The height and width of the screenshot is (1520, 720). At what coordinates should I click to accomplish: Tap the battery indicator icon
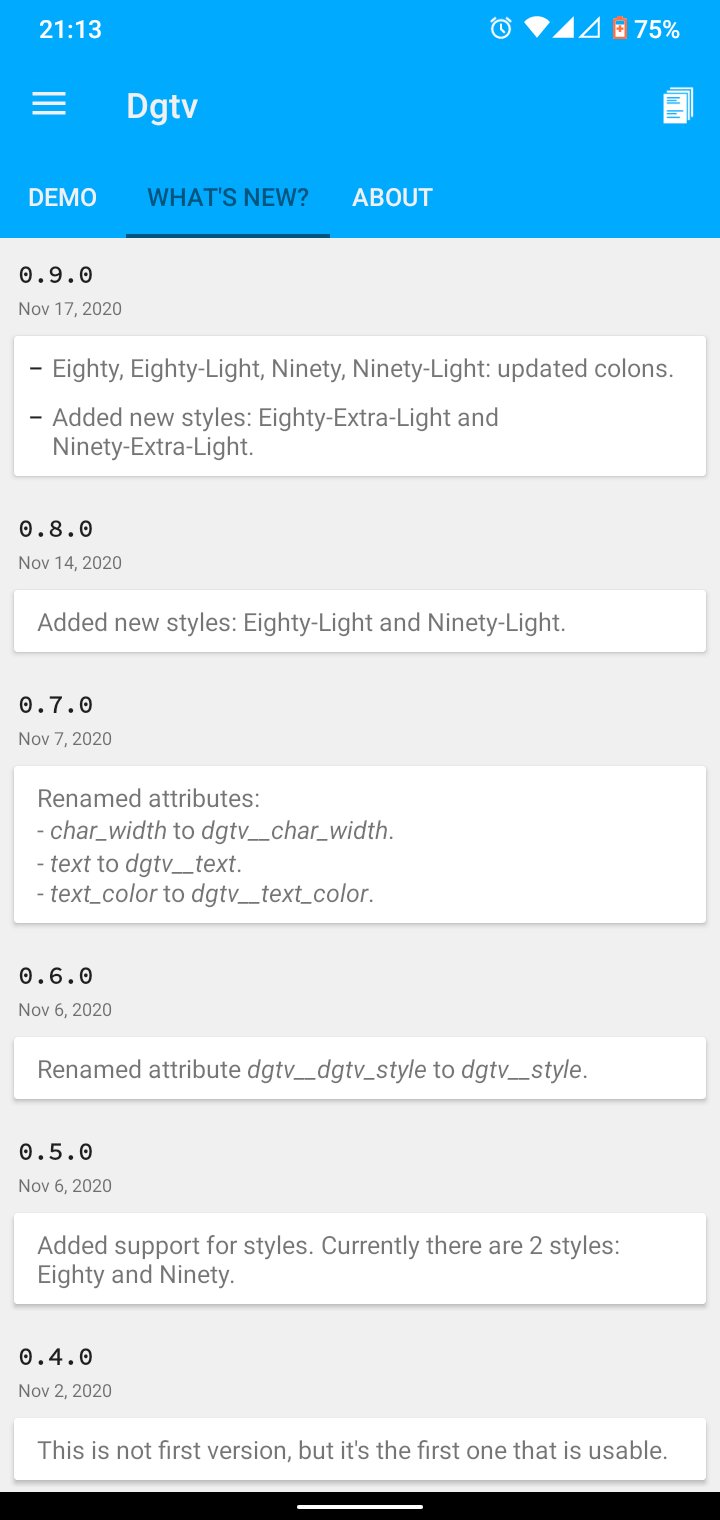[x=620, y=29]
